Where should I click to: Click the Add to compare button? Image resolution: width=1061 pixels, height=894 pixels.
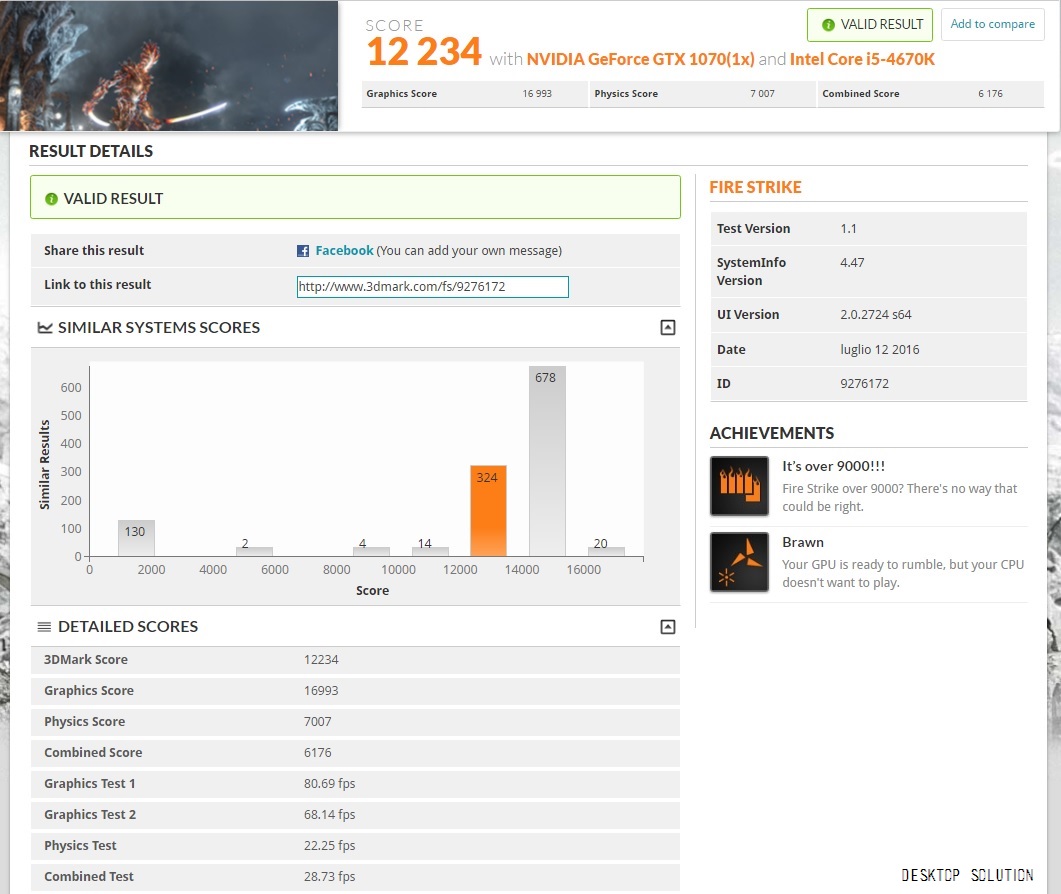tap(993, 24)
